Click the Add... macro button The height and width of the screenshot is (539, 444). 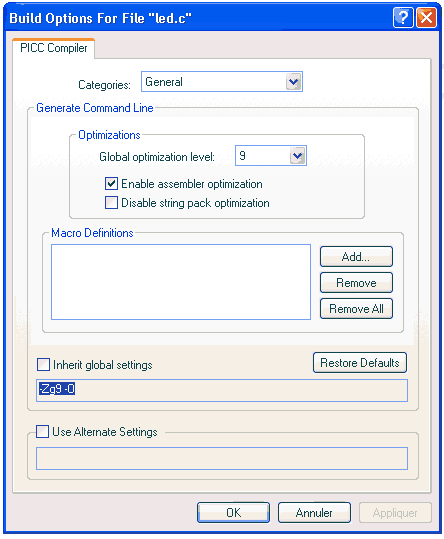pyautogui.click(x=356, y=256)
